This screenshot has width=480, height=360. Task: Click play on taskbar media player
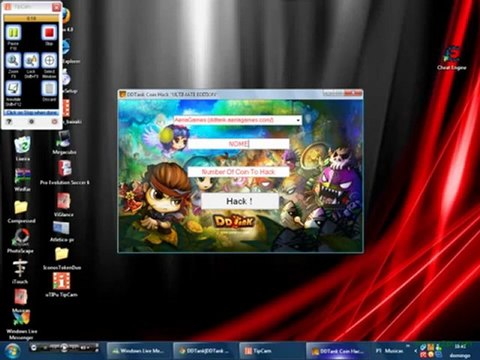pyautogui.click(x=64, y=348)
